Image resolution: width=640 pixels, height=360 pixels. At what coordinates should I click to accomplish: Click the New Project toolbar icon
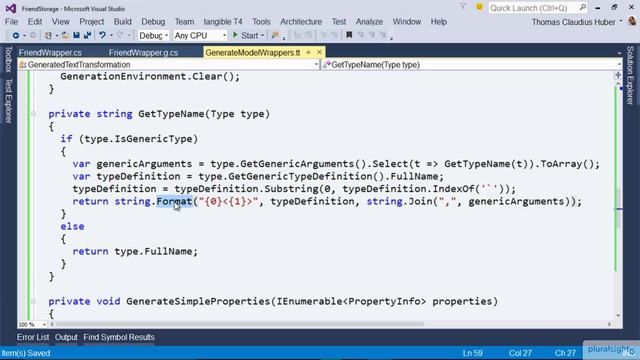49,36
